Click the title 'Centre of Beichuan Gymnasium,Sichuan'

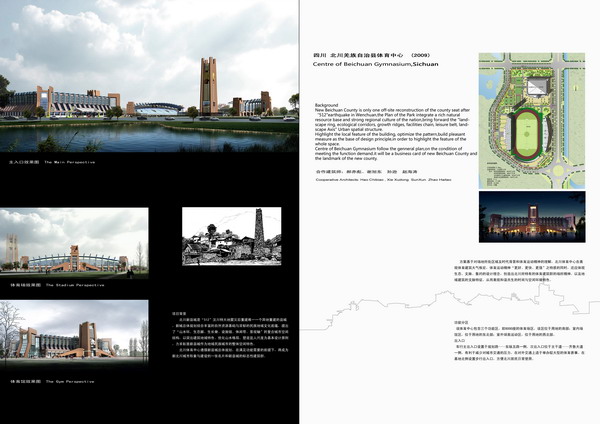(x=375, y=64)
